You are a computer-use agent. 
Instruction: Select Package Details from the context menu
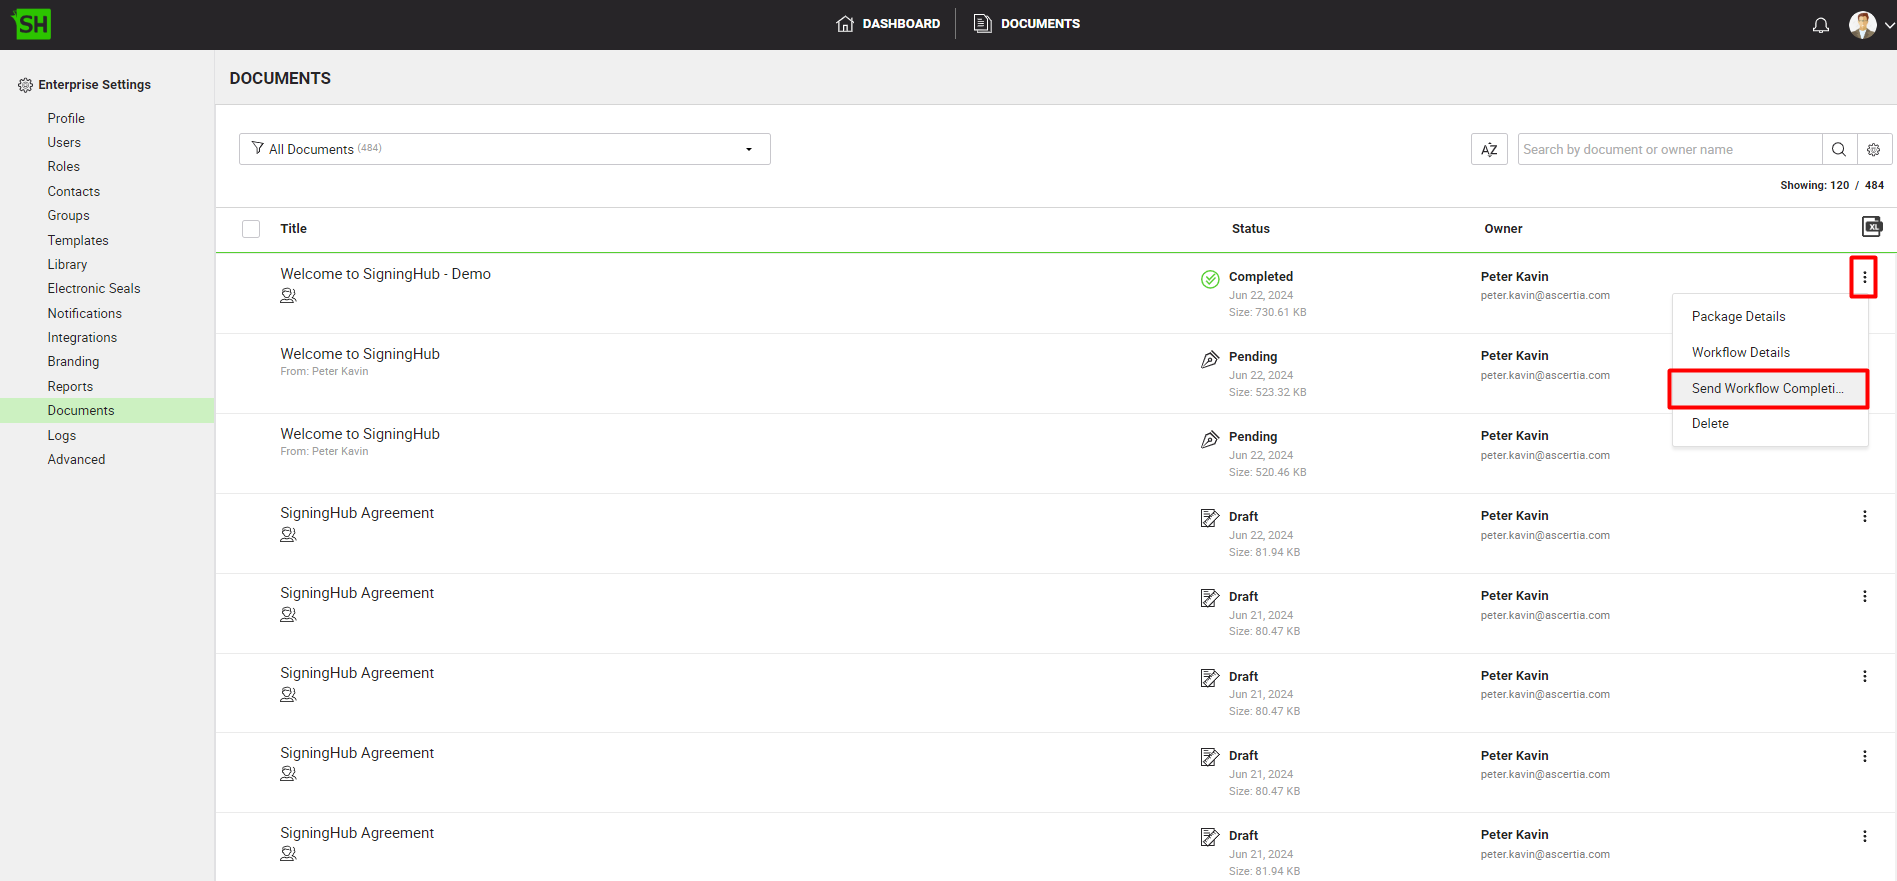(x=1738, y=316)
